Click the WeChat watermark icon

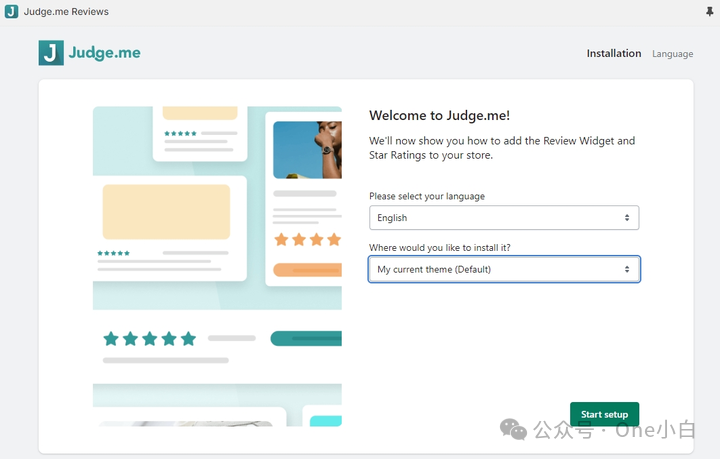coord(514,429)
